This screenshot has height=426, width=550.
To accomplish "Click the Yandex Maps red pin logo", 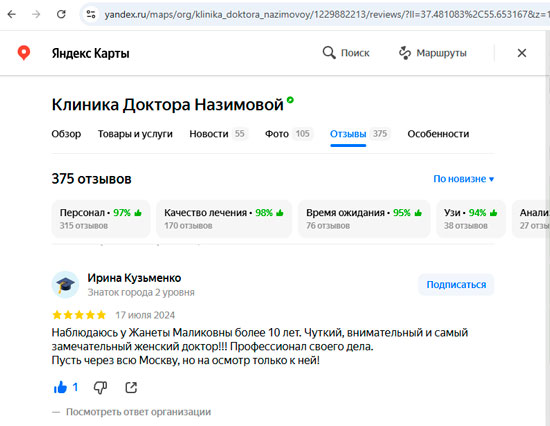I will click(x=24, y=53).
